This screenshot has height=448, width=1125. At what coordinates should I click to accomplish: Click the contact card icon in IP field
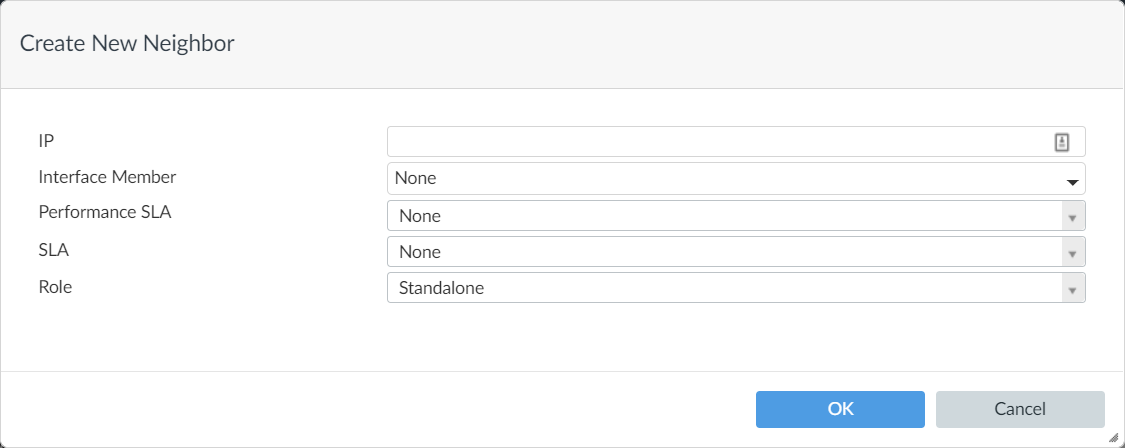[1062, 142]
